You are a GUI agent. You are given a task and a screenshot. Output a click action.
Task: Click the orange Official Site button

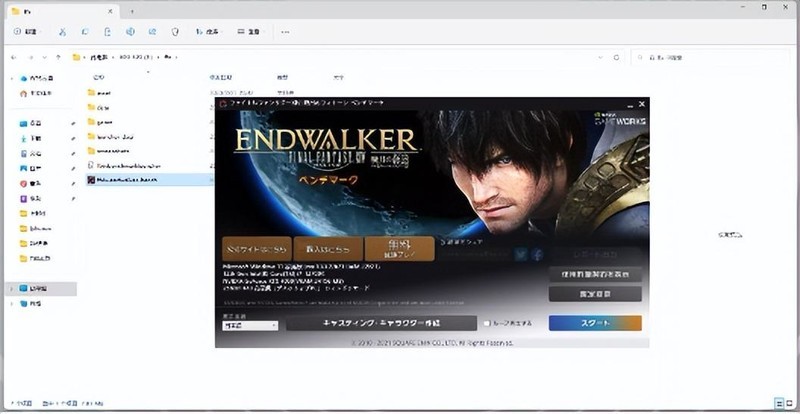257,249
